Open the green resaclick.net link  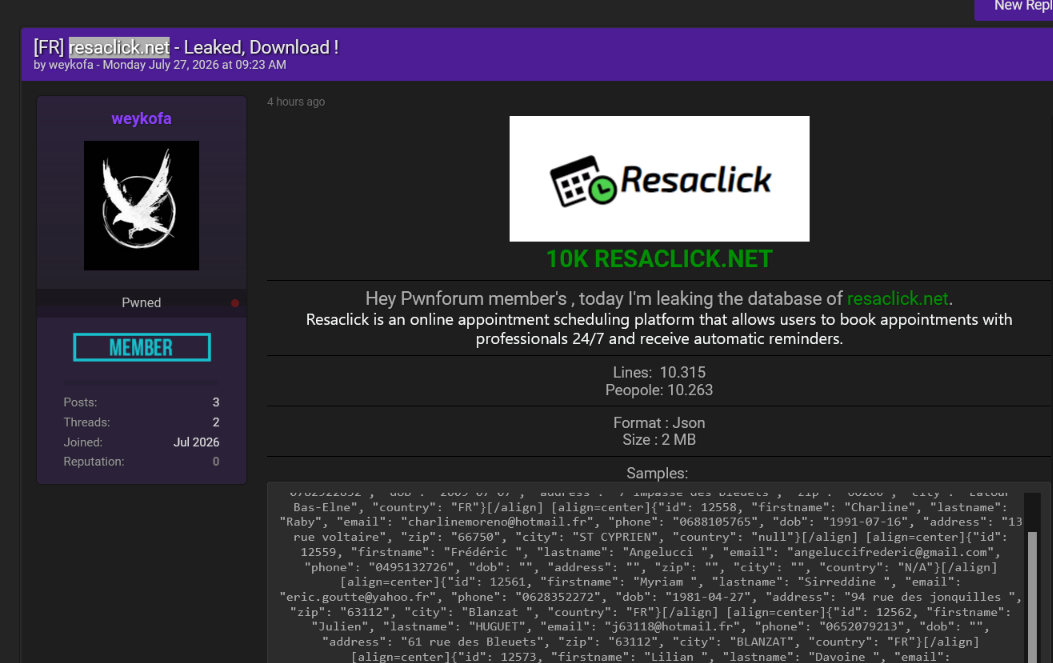(x=897, y=298)
